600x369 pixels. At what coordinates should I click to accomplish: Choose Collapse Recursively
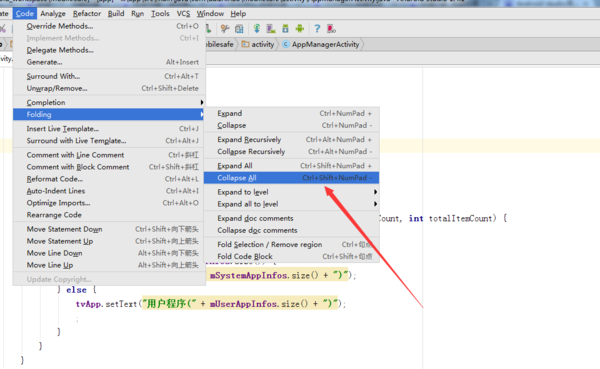point(292,152)
